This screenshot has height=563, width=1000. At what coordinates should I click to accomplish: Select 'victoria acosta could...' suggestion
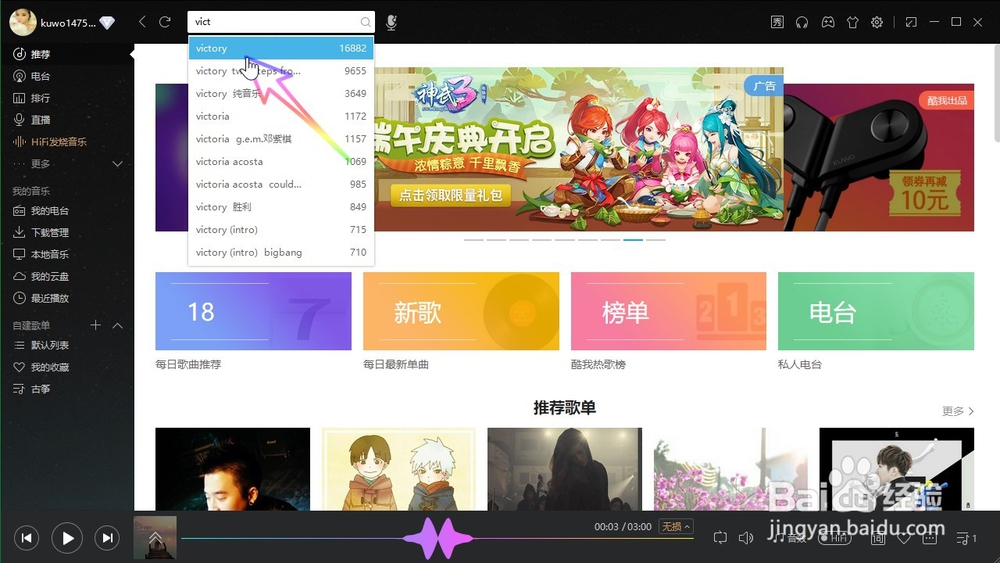[281, 184]
